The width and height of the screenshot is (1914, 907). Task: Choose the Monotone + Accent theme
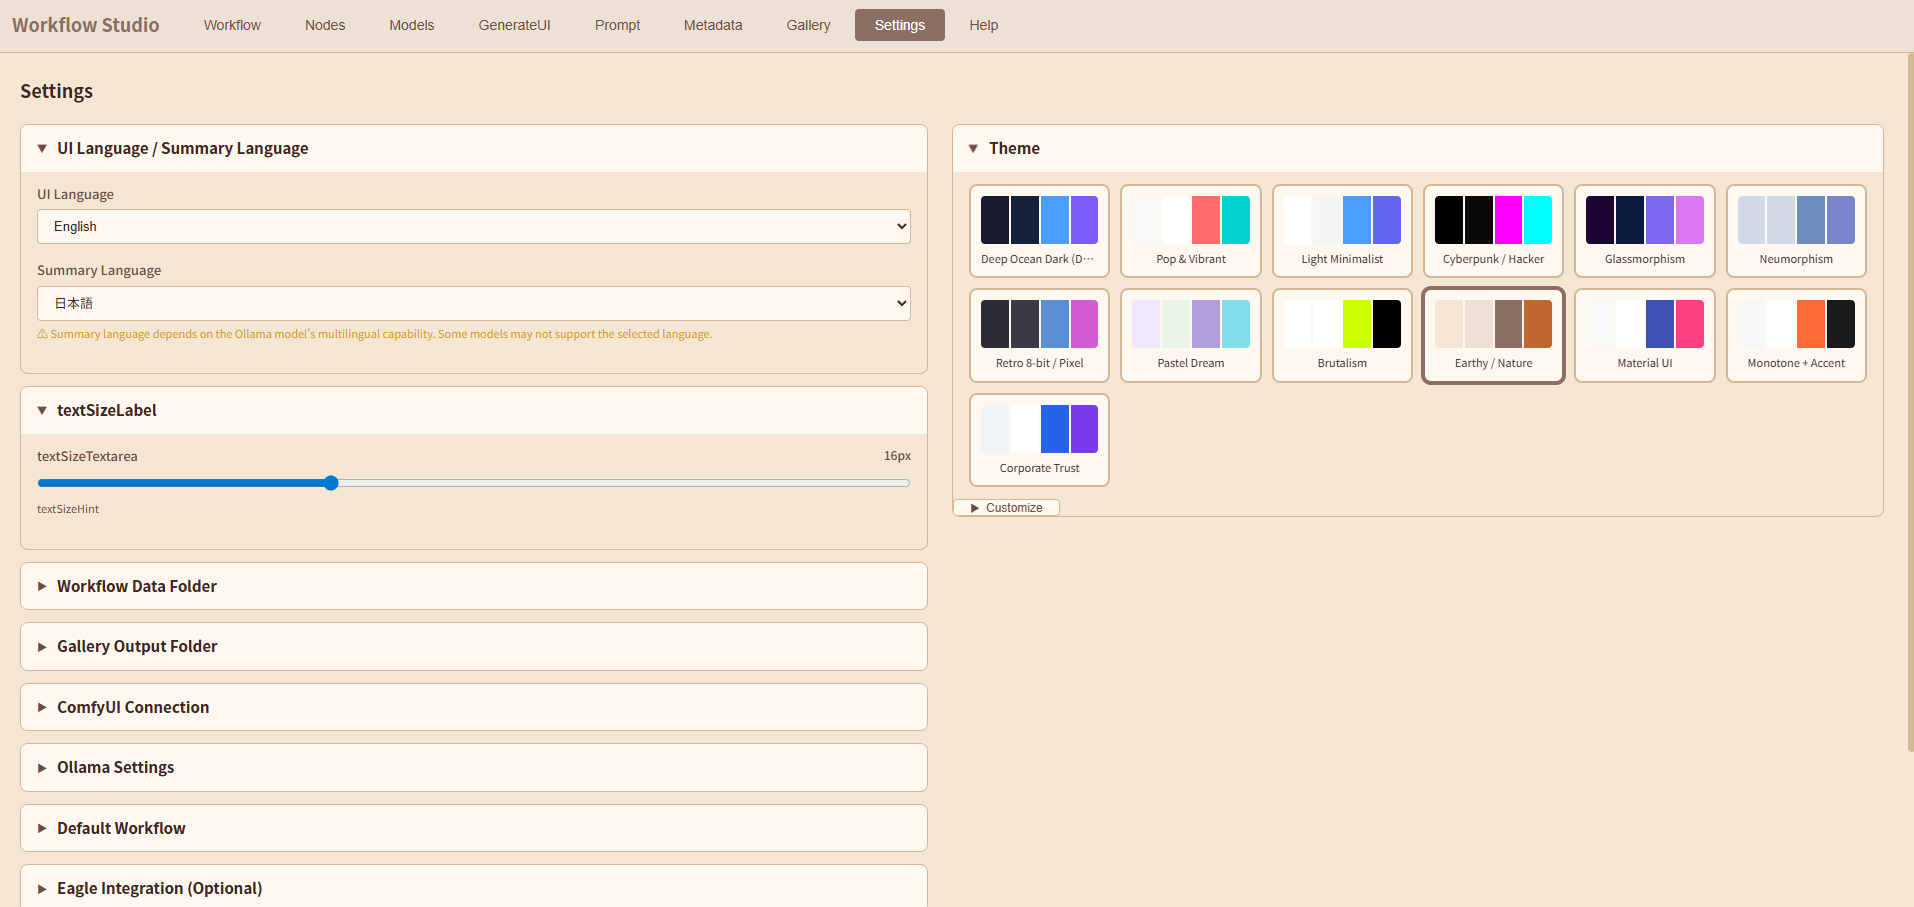(1796, 335)
